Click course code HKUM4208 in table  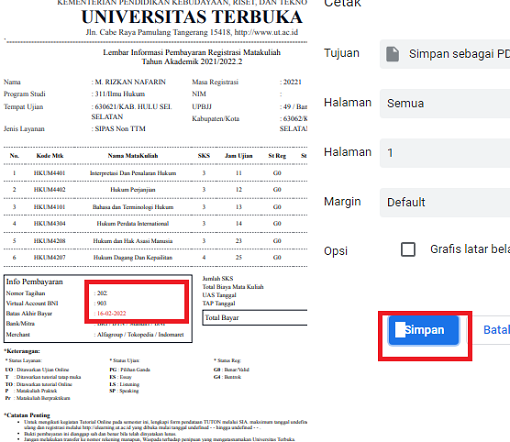49,241
